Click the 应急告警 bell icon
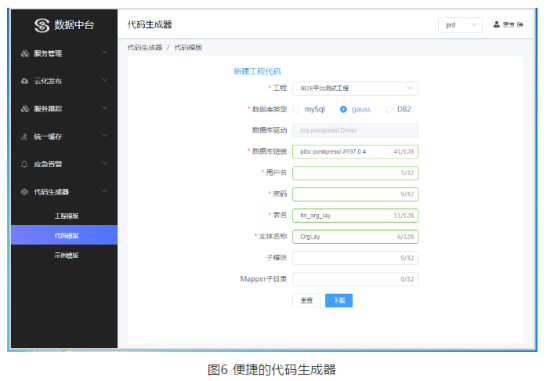Screen dimensions: 554x381 click(x=24, y=164)
